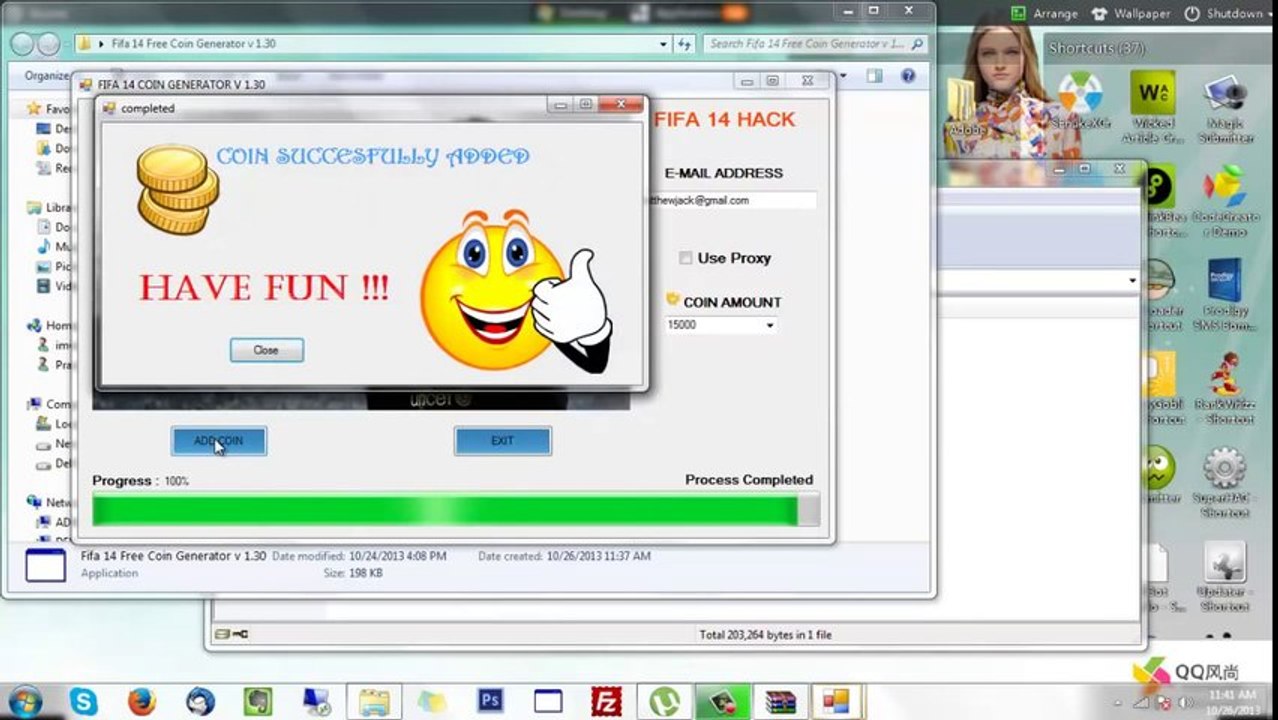Open Skype from the taskbar

pyautogui.click(x=83, y=702)
